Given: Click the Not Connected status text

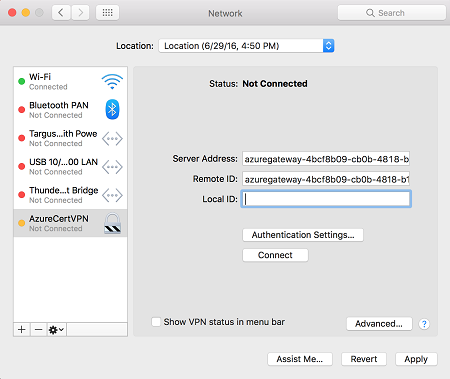Looking at the screenshot, I should 275,84.
